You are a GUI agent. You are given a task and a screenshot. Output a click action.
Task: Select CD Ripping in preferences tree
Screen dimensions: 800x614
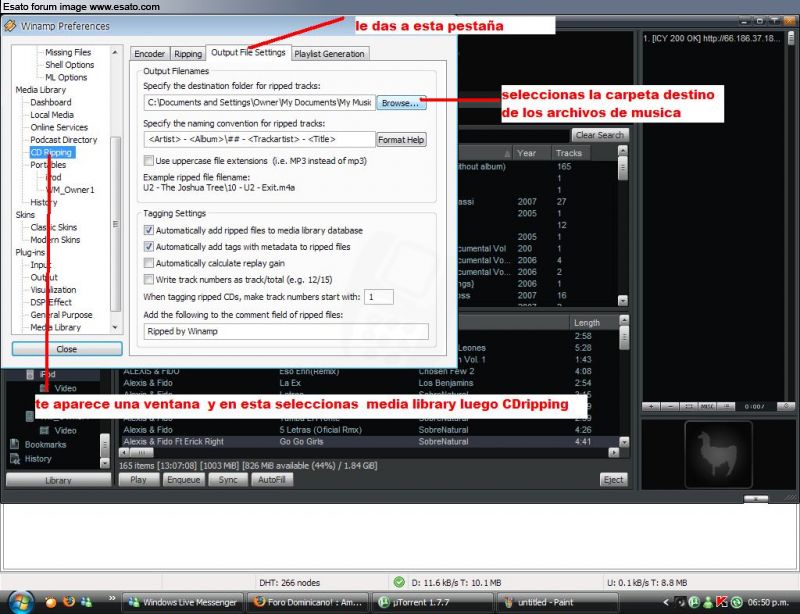tap(52, 152)
